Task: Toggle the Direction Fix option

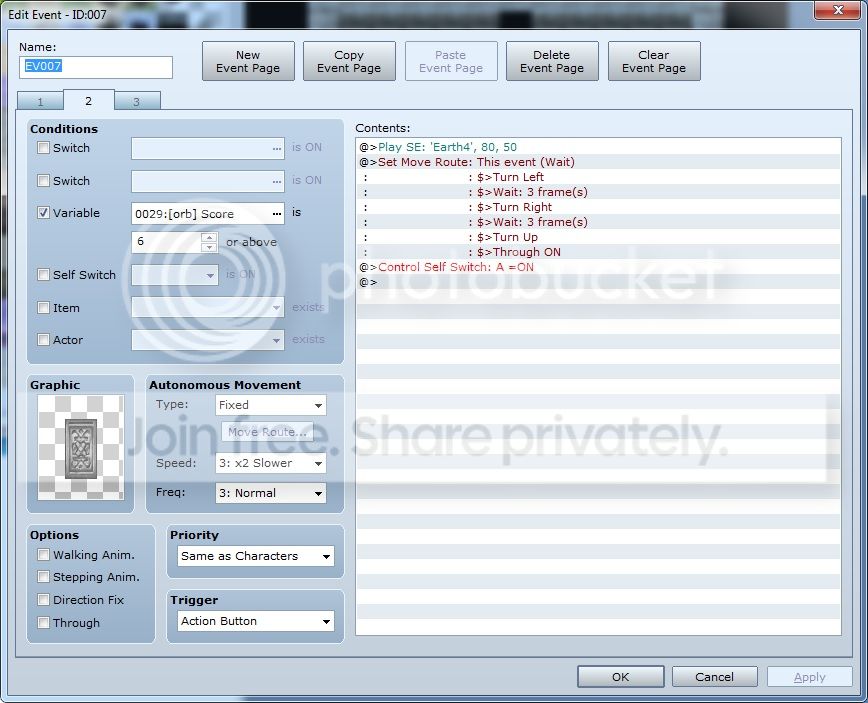Action: pyautogui.click(x=43, y=599)
